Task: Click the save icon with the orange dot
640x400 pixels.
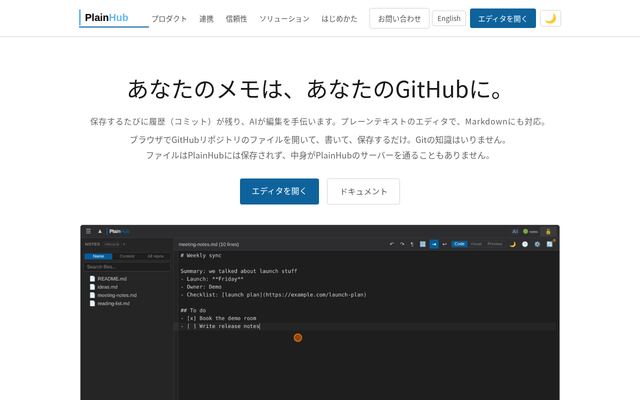Action: [x=550, y=244]
